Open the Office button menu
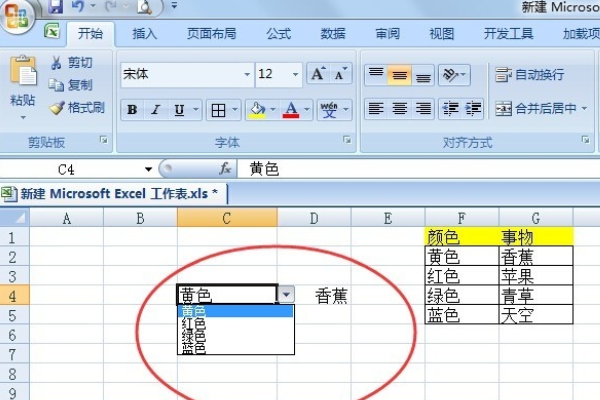Viewport: 600px width, 400px height. (16, 15)
